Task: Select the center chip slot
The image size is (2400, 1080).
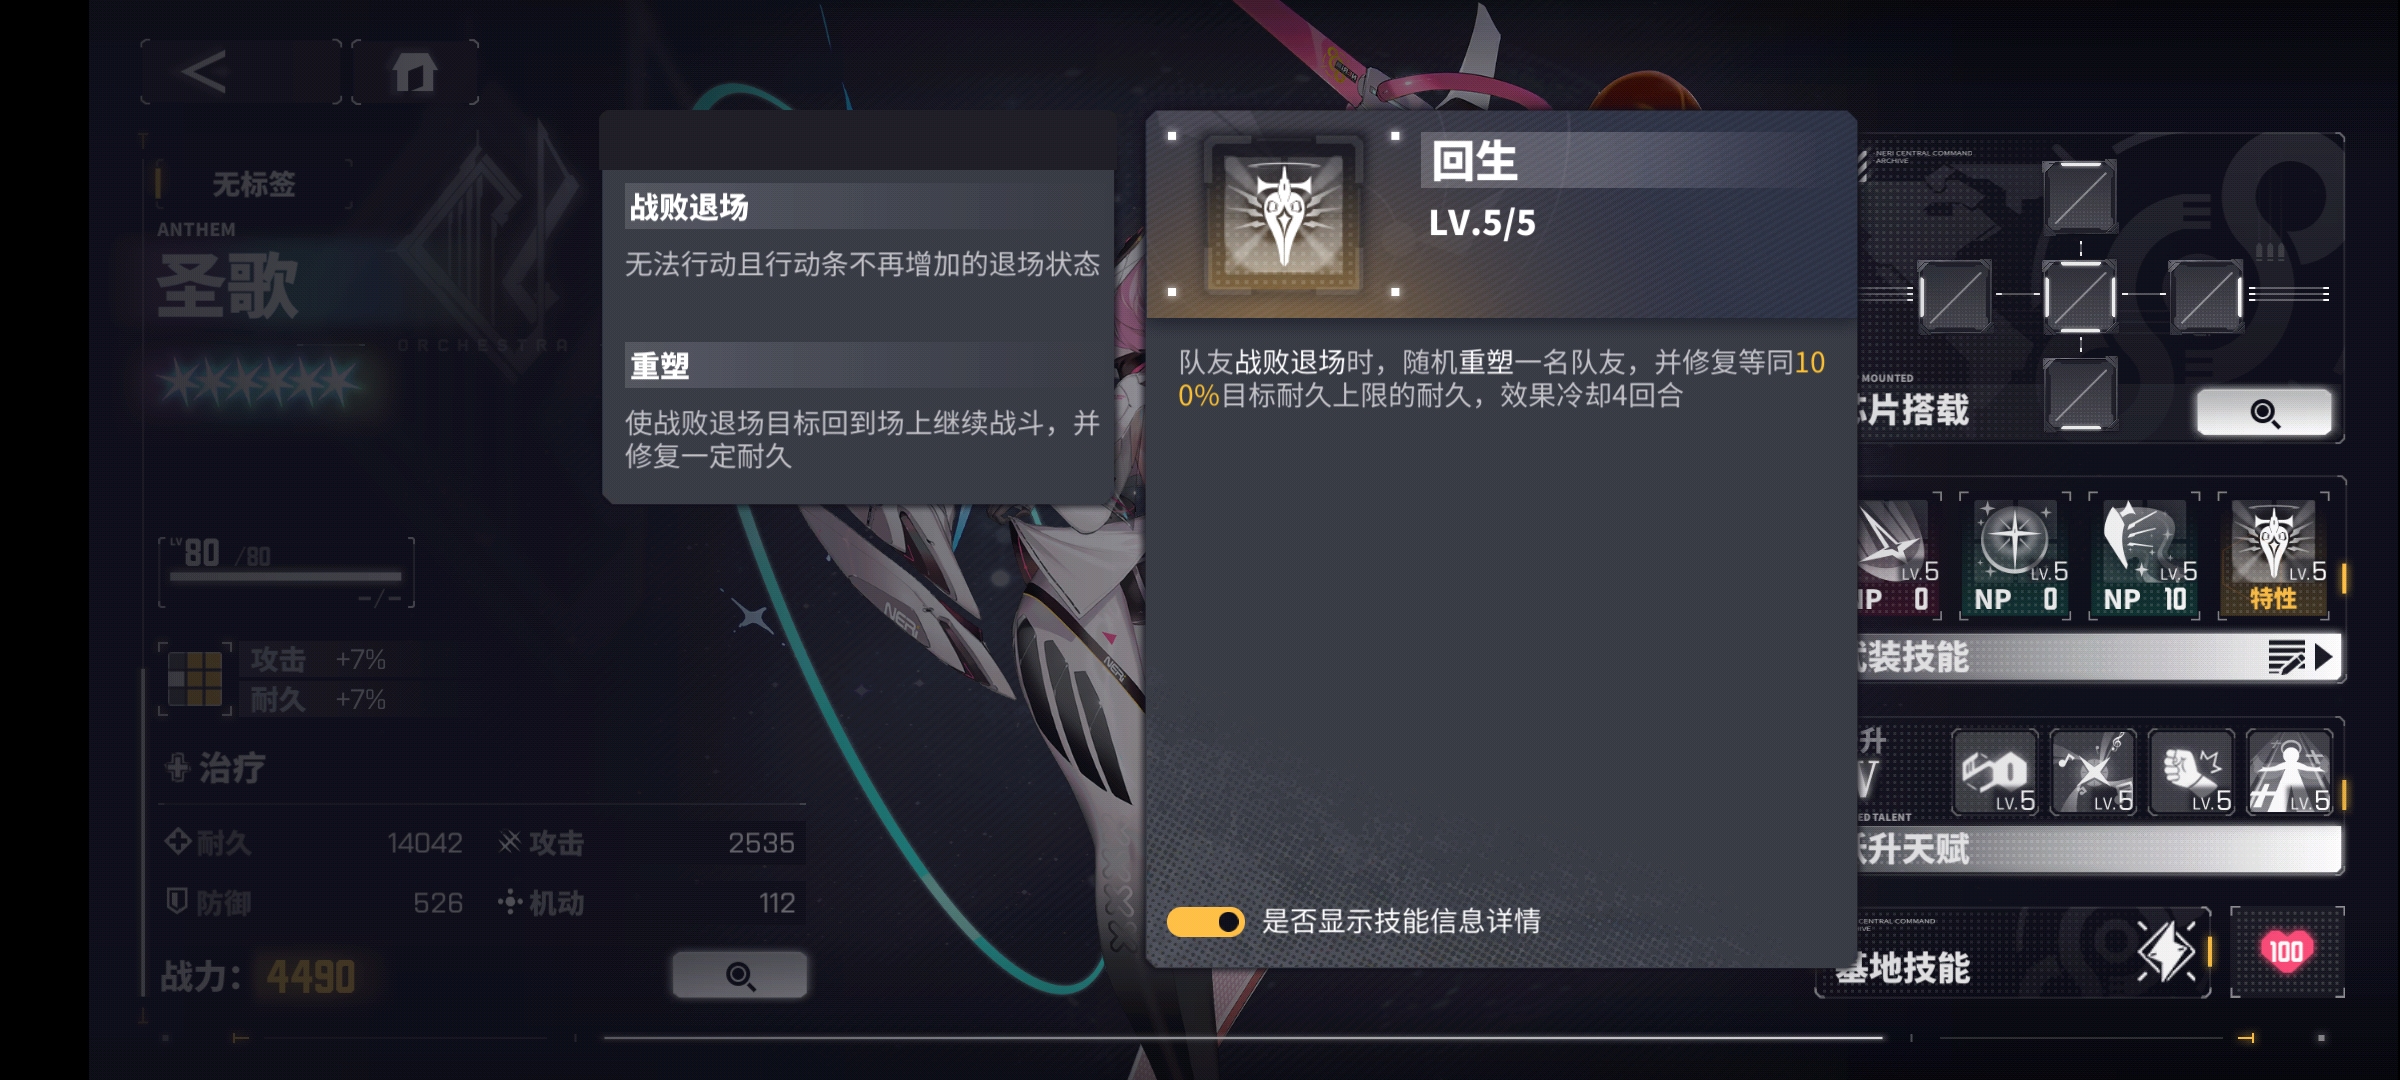Action: pos(2080,295)
